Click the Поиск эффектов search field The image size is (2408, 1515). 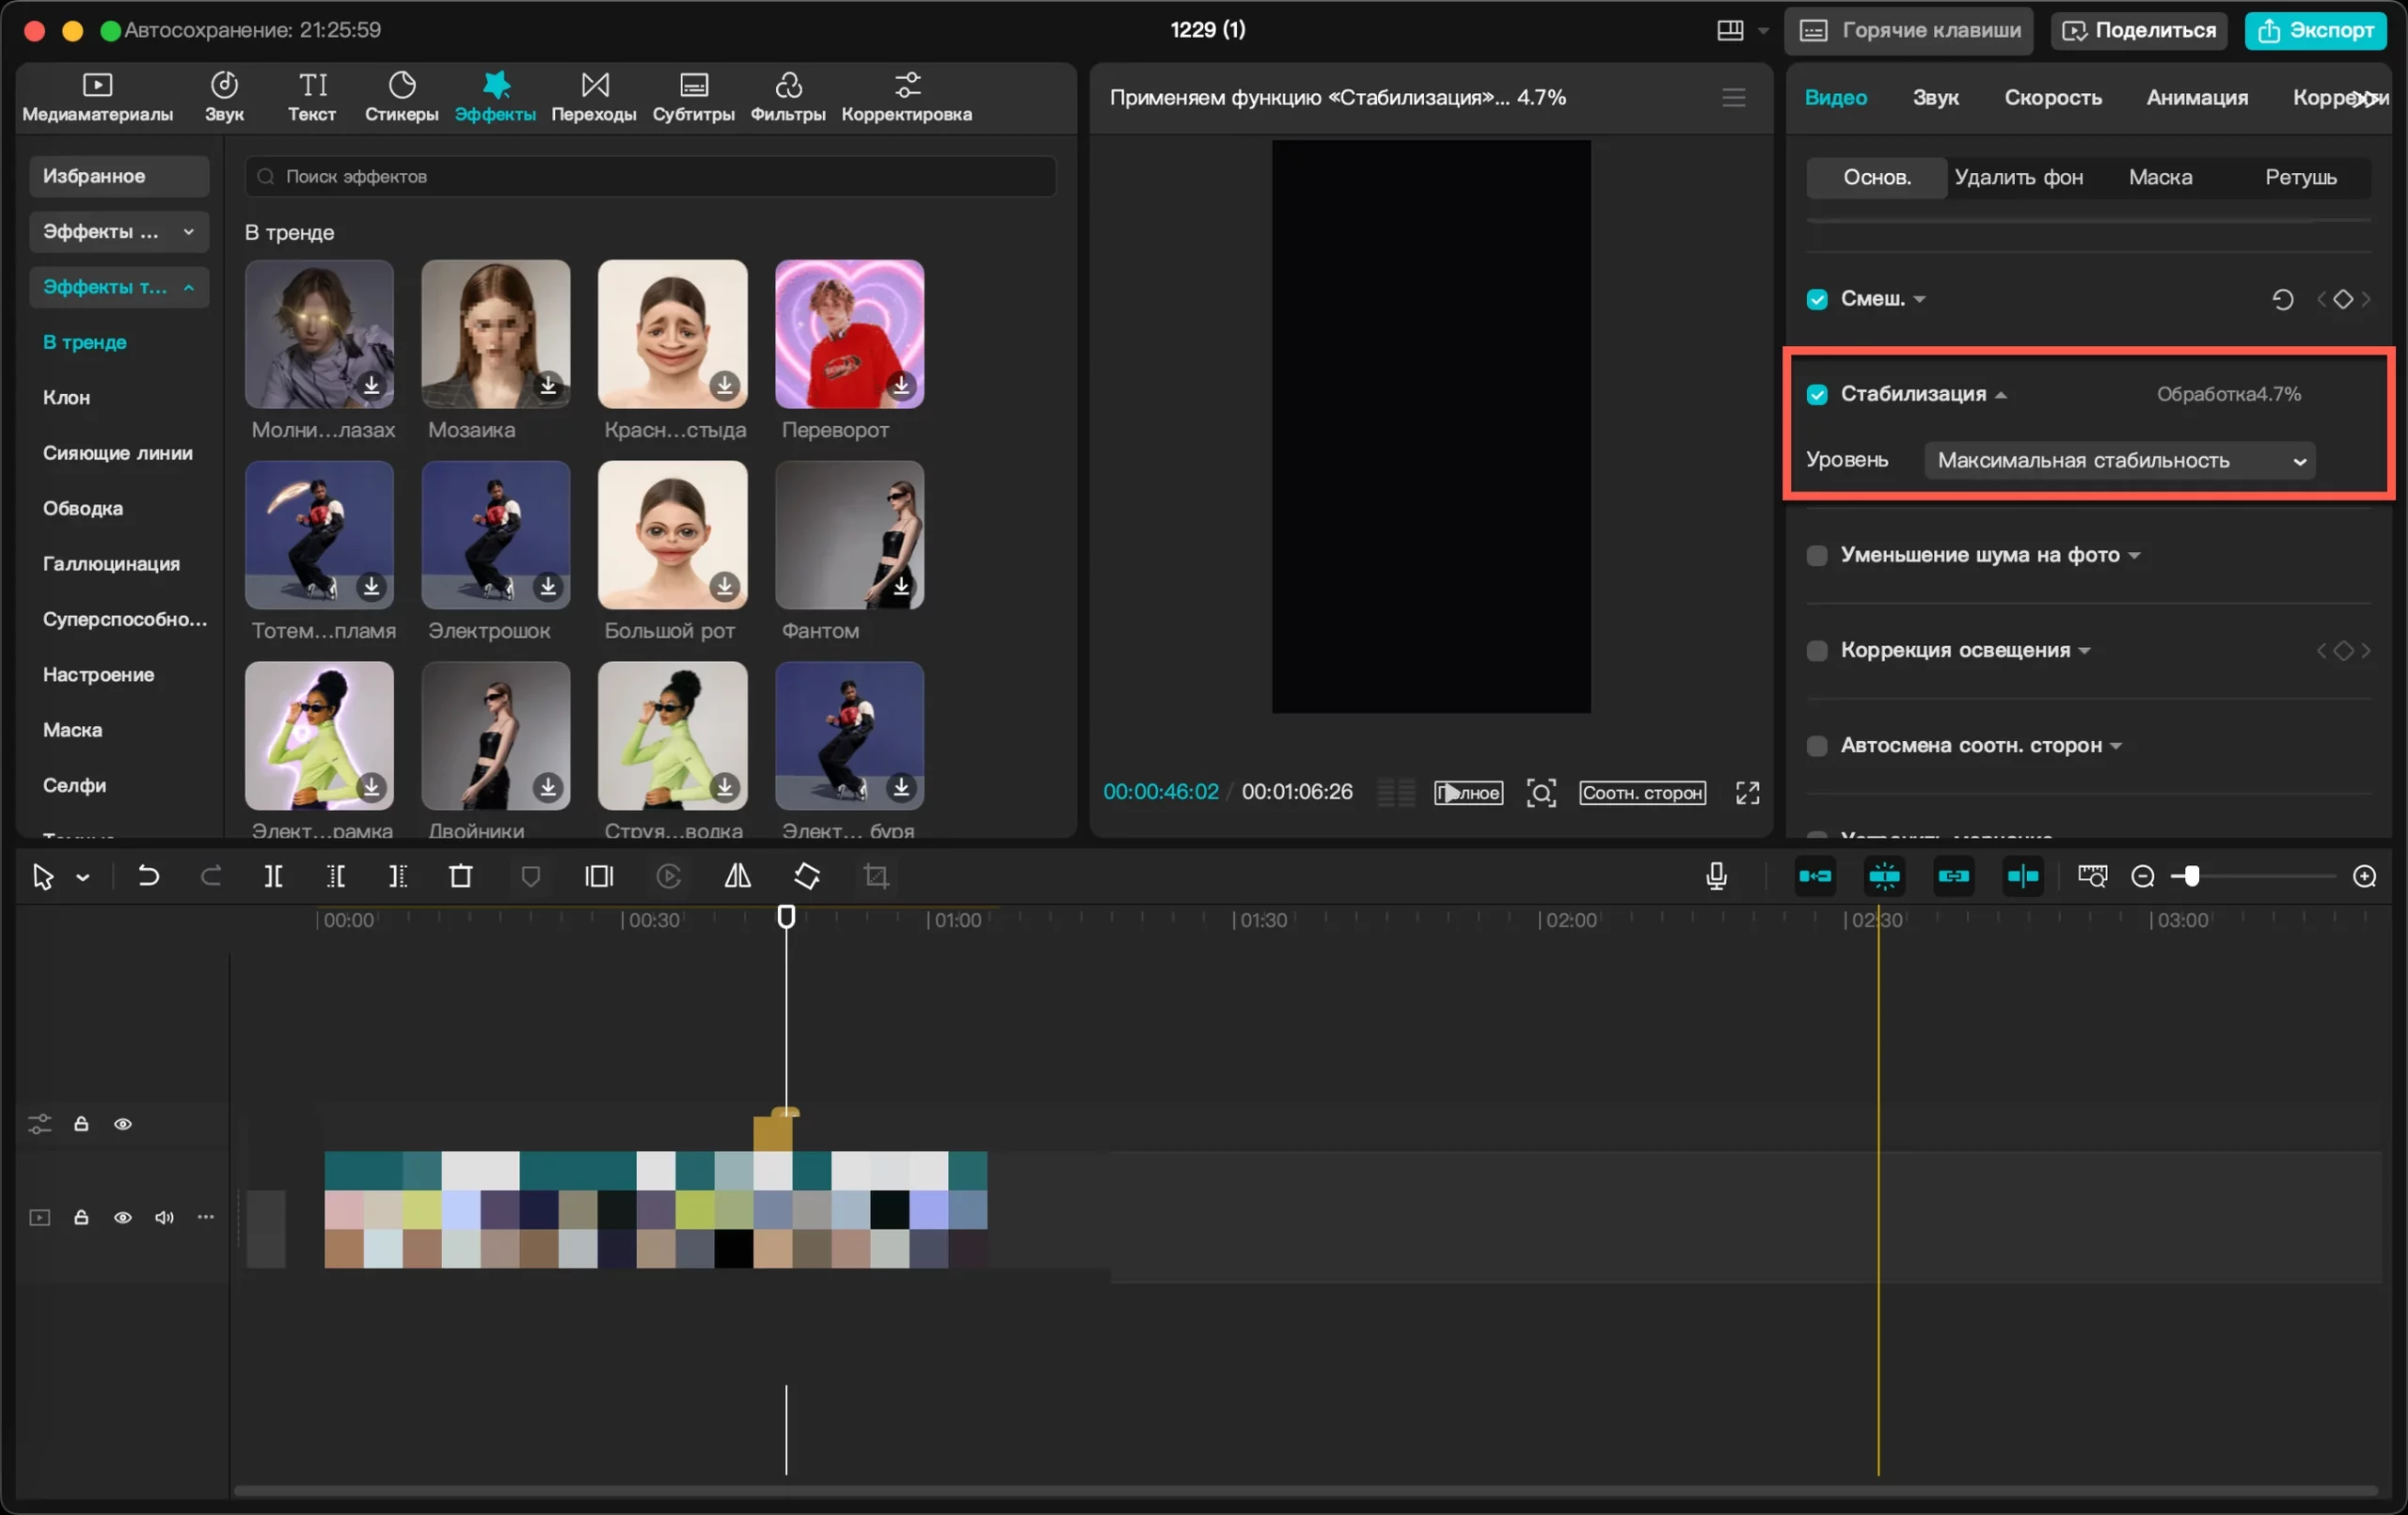650,176
